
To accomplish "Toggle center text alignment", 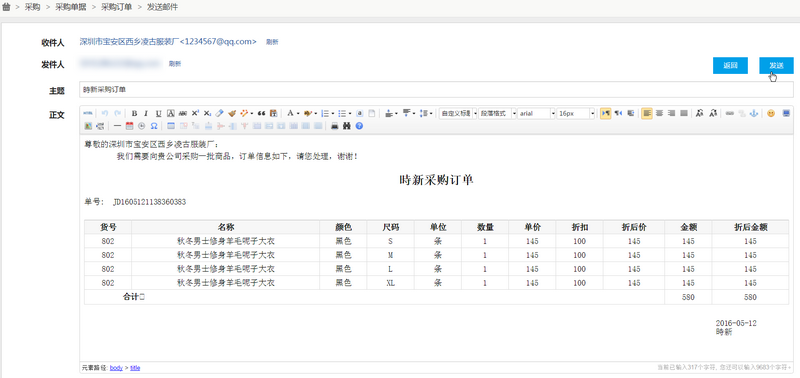I will click(x=660, y=113).
